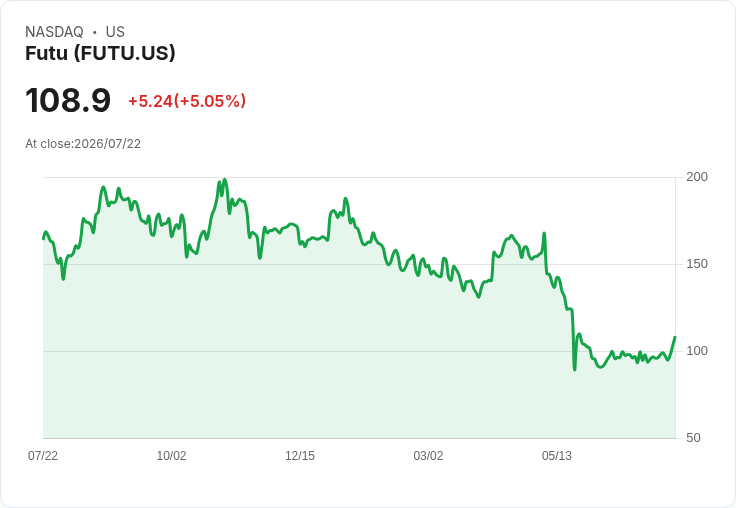Click the 03/02 date on x-axis
Viewport: 736px width, 508px height.
tap(428, 456)
